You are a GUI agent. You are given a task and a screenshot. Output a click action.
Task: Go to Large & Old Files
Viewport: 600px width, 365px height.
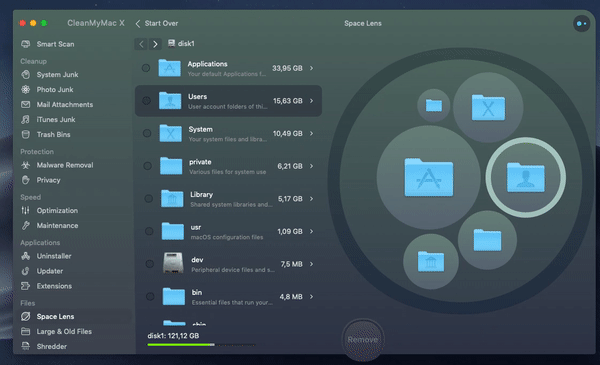pos(64,331)
